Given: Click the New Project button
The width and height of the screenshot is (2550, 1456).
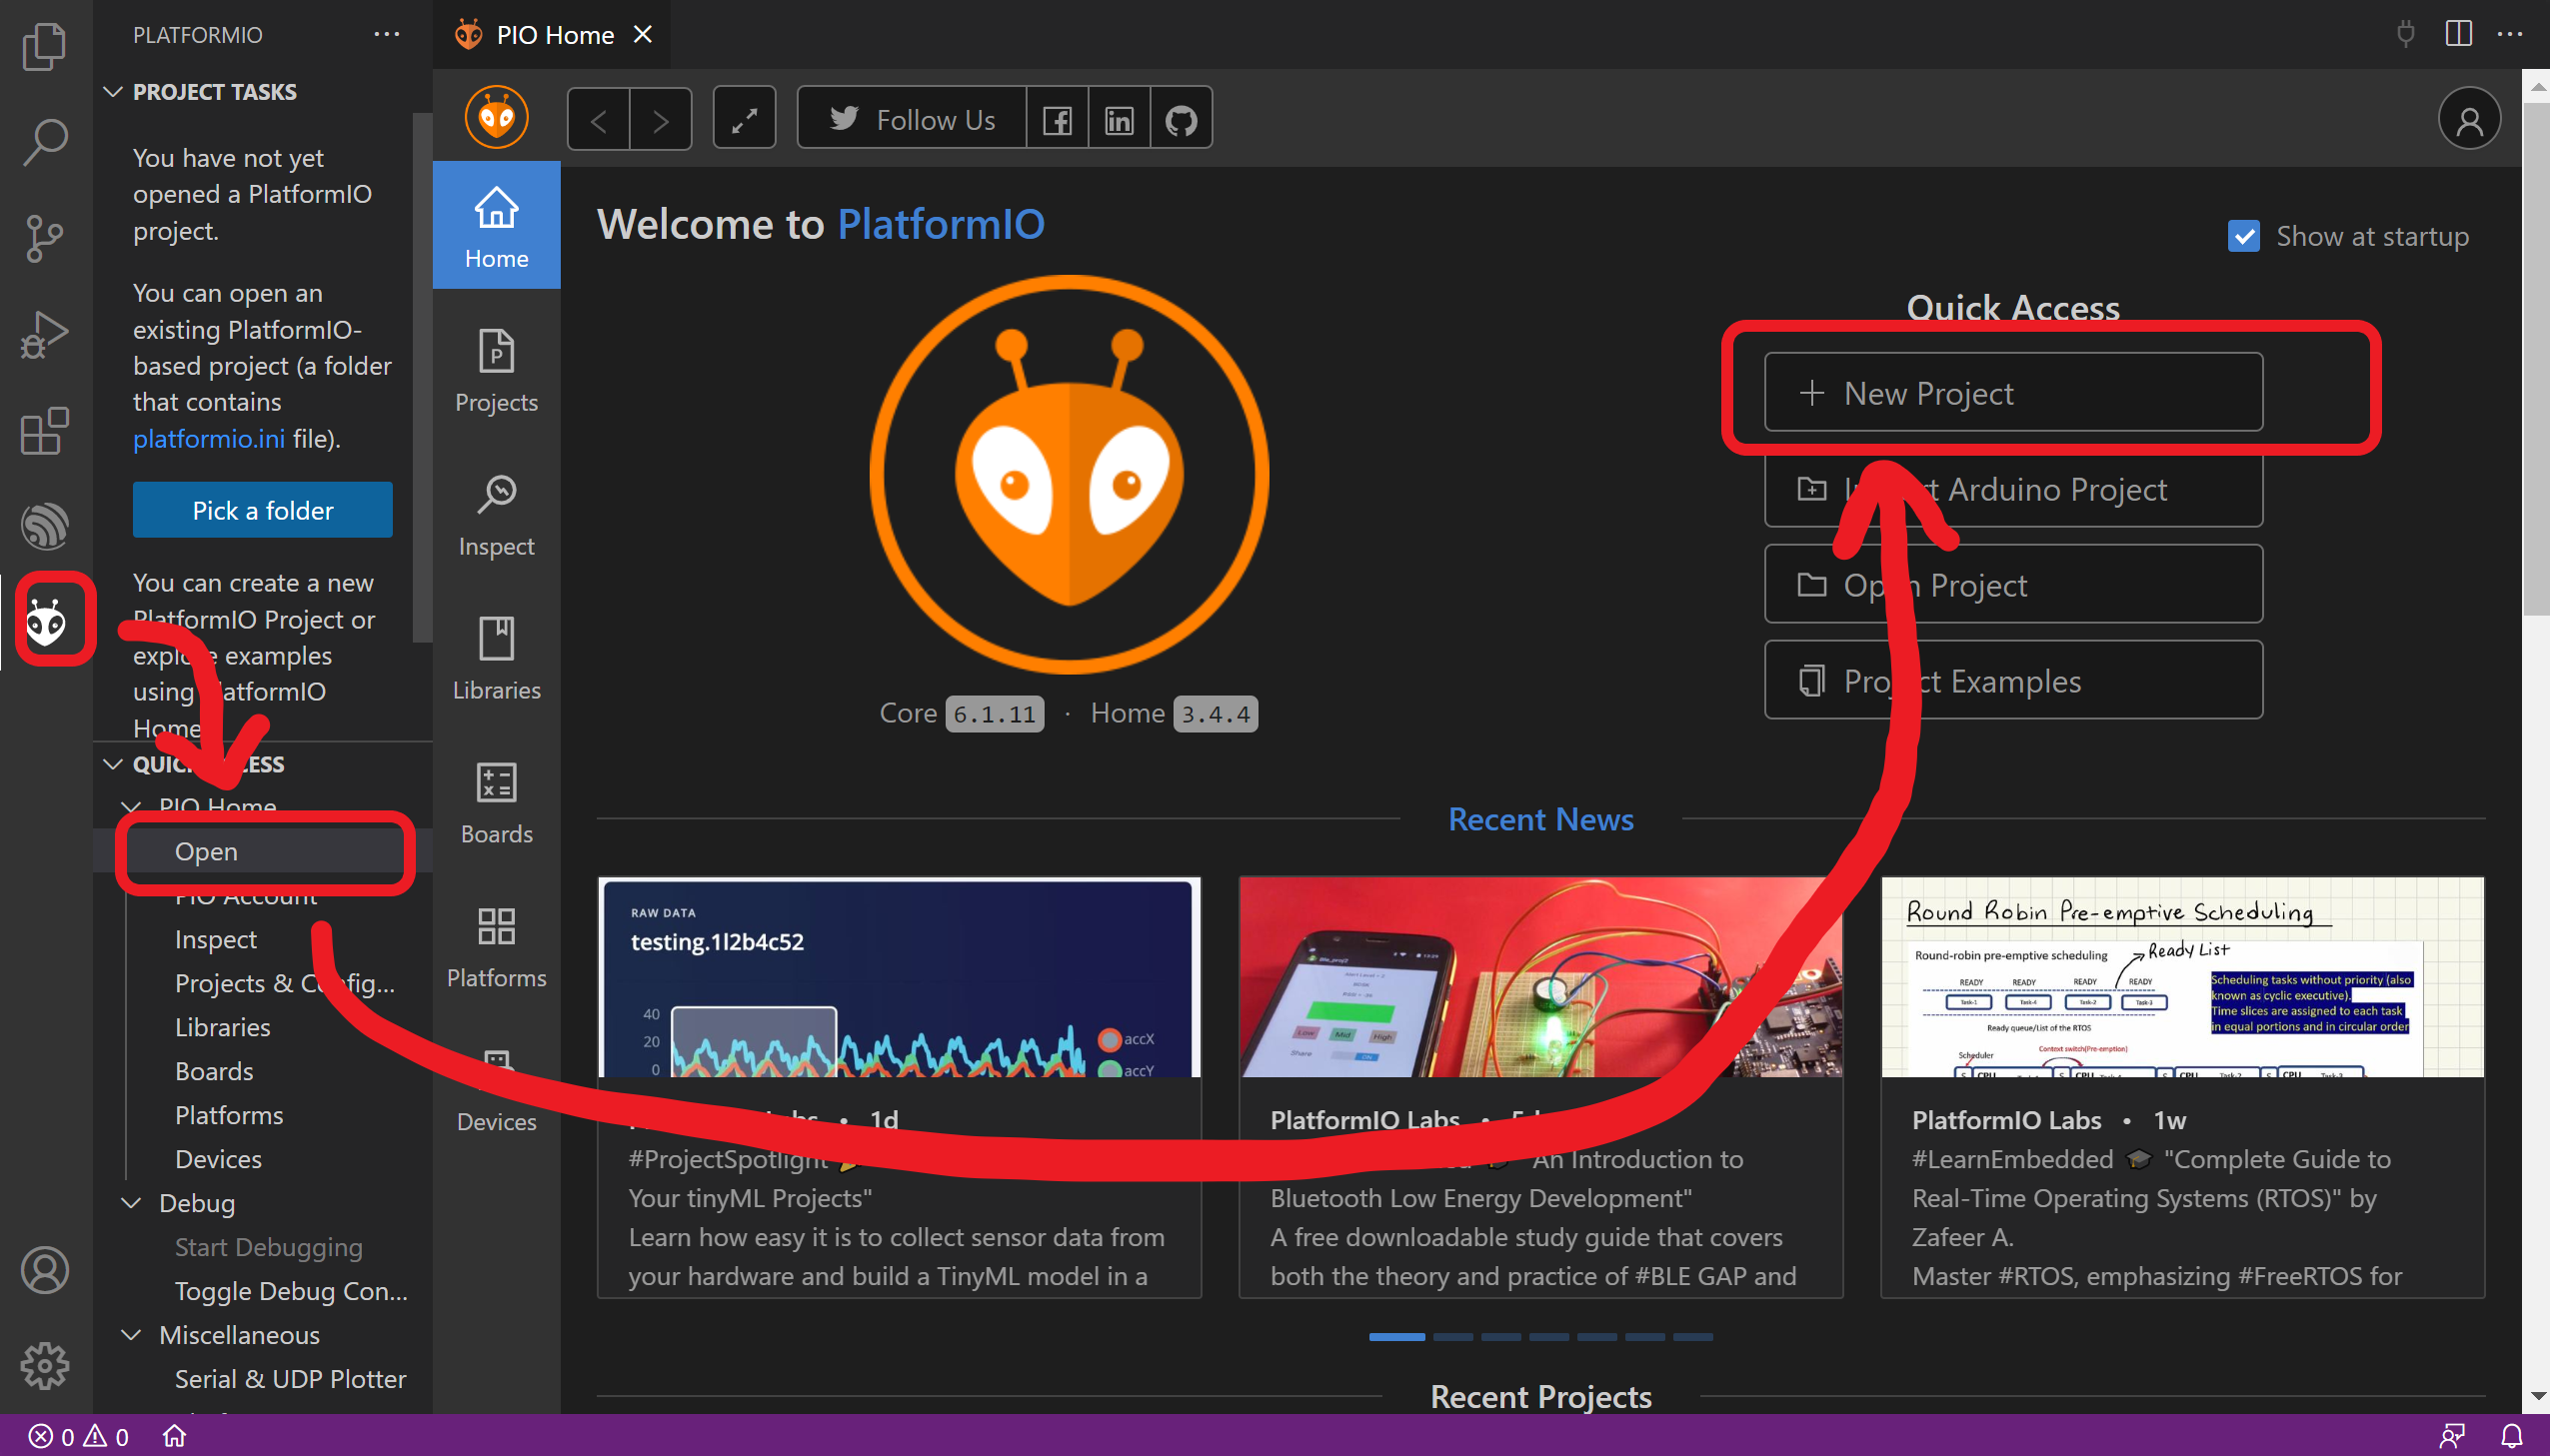Looking at the screenshot, I should click(x=2012, y=392).
